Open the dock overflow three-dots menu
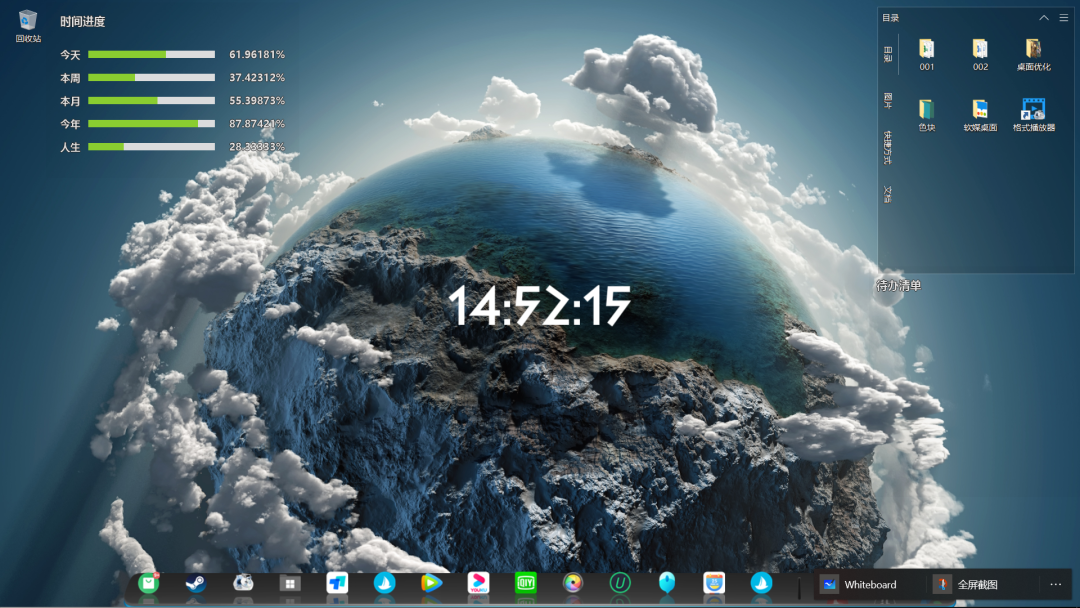Viewport: 1080px width, 608px height. (1056, 585)
